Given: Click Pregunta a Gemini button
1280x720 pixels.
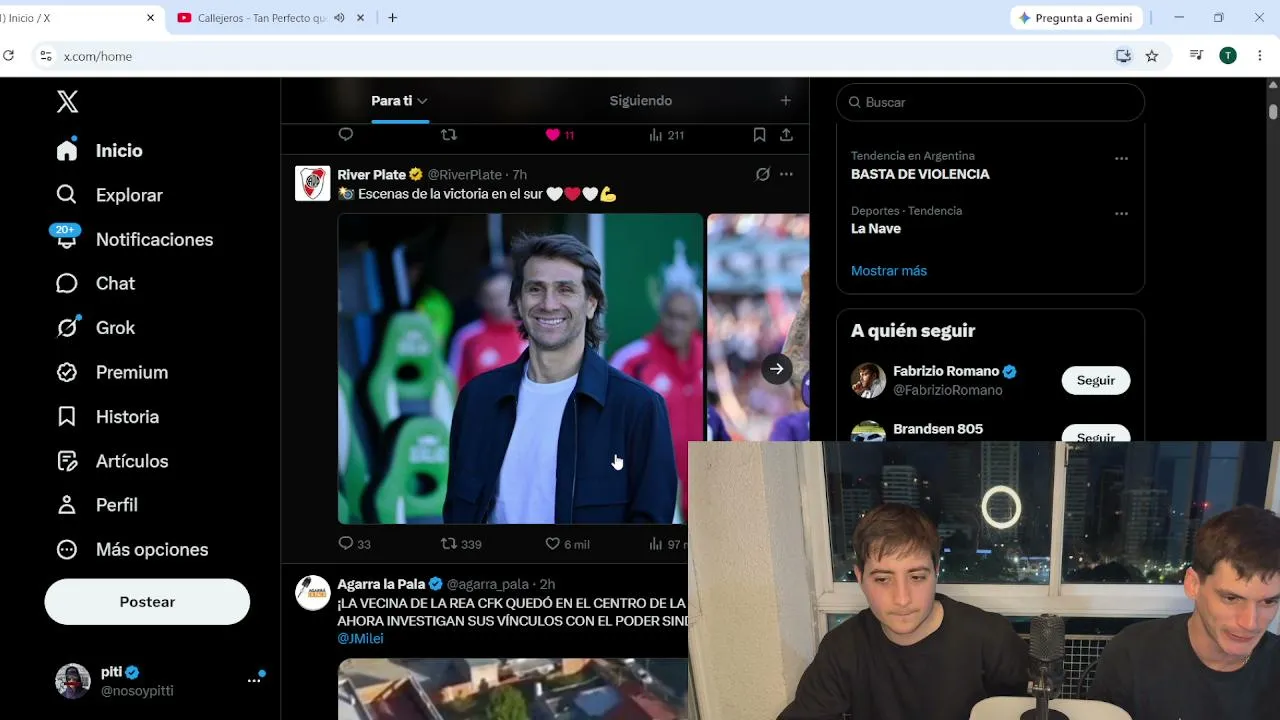Looking at the screenshot, I should pyautogui.click(x=1076, y=18).
